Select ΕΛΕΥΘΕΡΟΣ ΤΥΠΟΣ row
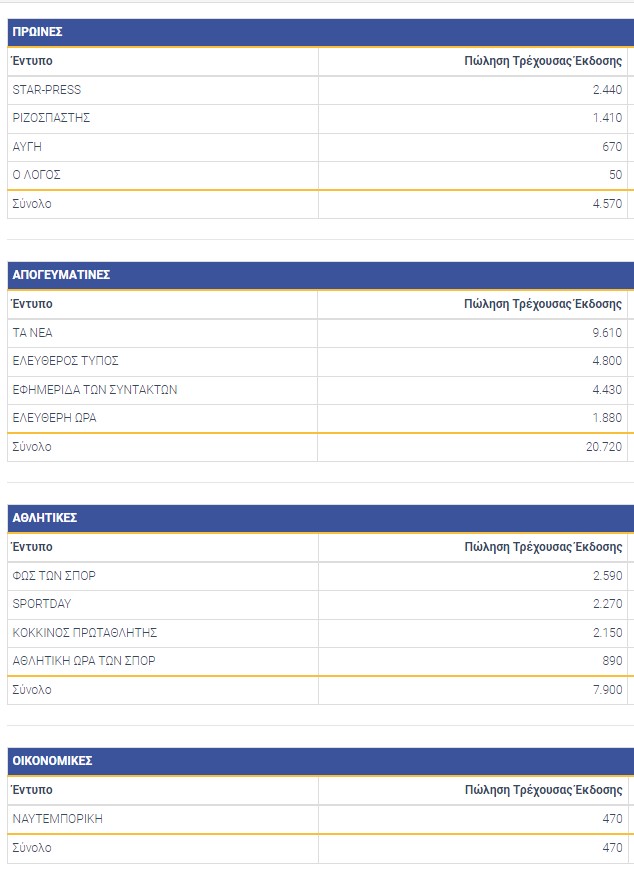Image resolution: width=634 pixels, height=890 pixels. click(x=66, y=361)
